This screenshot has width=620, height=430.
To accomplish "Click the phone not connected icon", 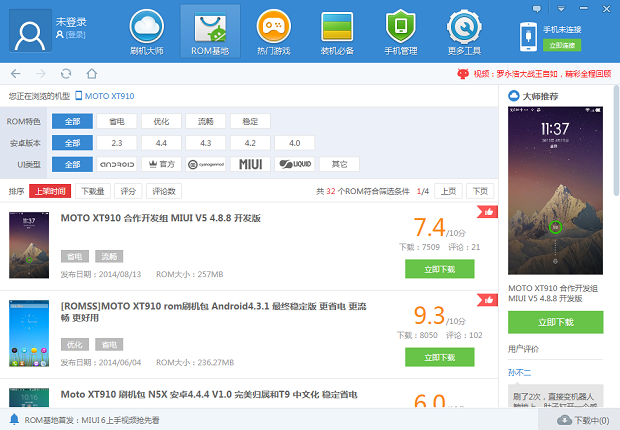I will click(528, 37).
